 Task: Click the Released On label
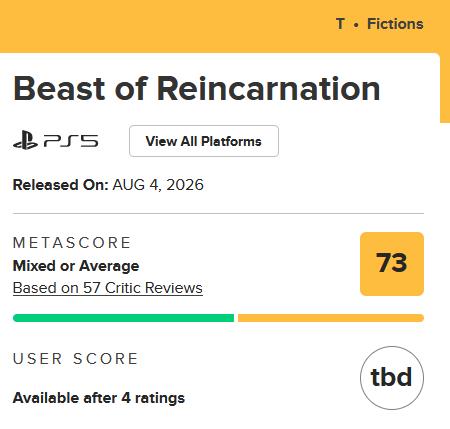(x=60, y=185)
